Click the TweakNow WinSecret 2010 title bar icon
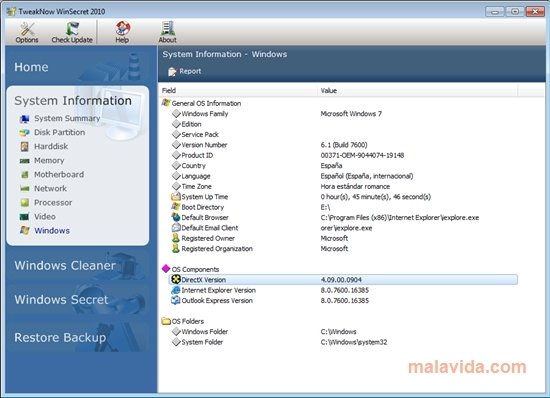Image resolution: width=550 pixels, height=398 pixels. [x=11, y=11]
